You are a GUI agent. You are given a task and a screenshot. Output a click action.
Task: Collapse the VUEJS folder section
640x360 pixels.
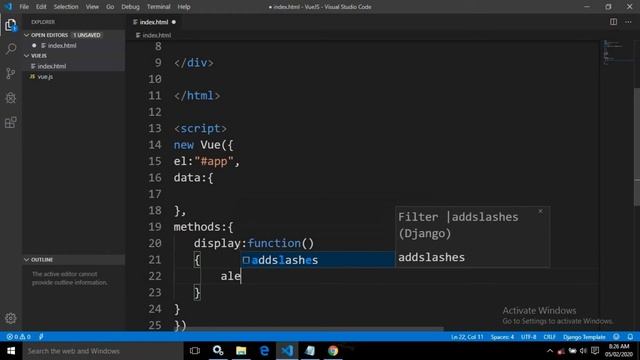[73, 56]
